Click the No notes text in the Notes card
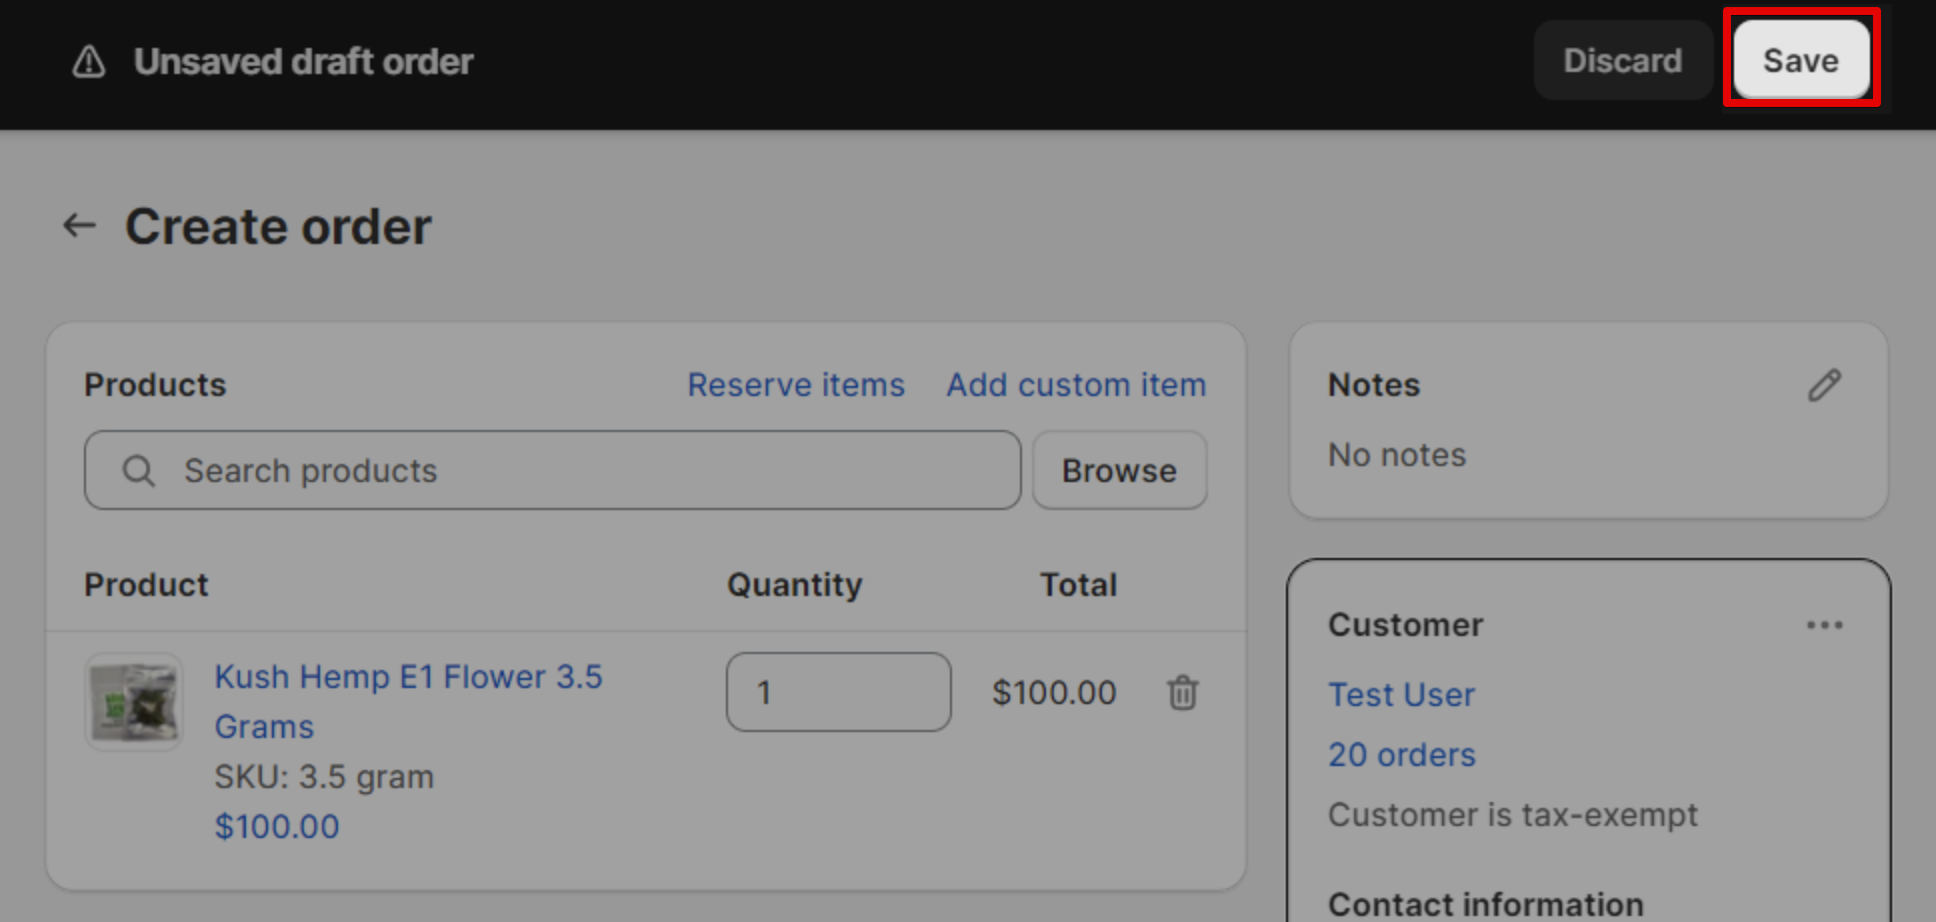This screenshot has width=1936, height=922. [x=1396, y=454]
